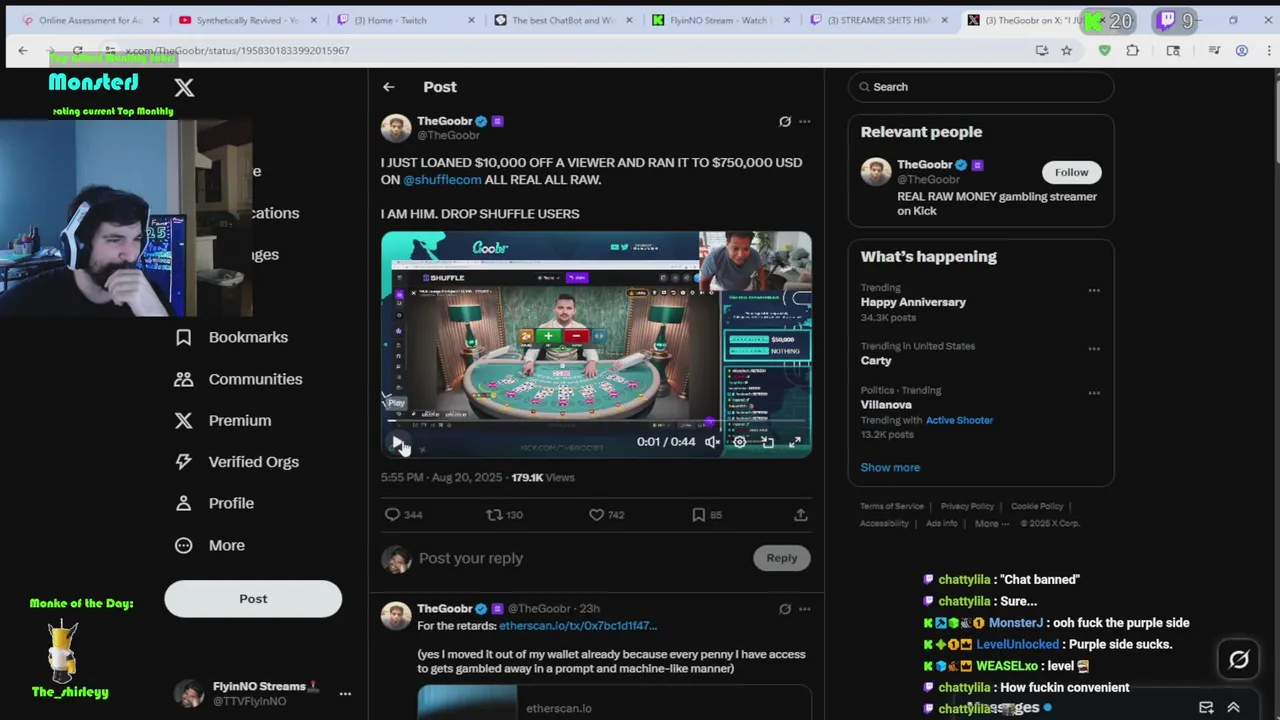Follow TheGoobr in Relevant people
This screenshot has width=1280, height=720.
click(x=1071, y=172)
